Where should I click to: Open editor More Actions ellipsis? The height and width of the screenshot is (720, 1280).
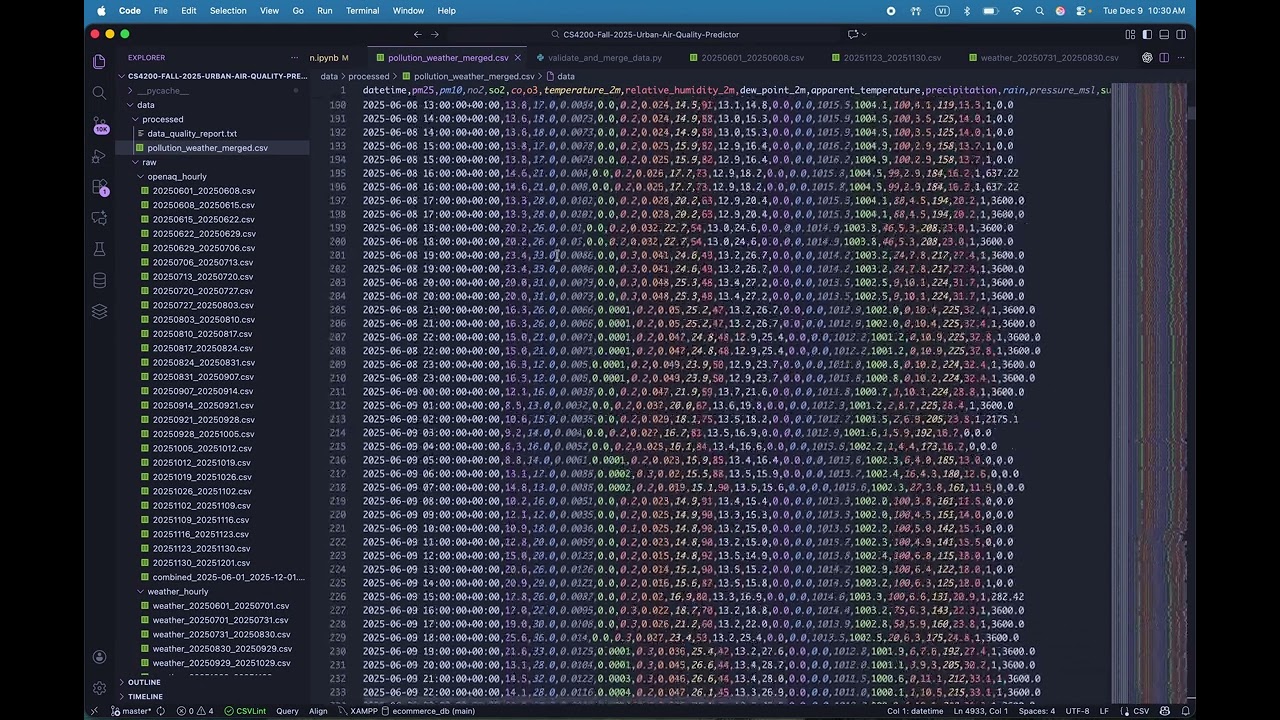pyautogui.click(x=1181, y=58)
